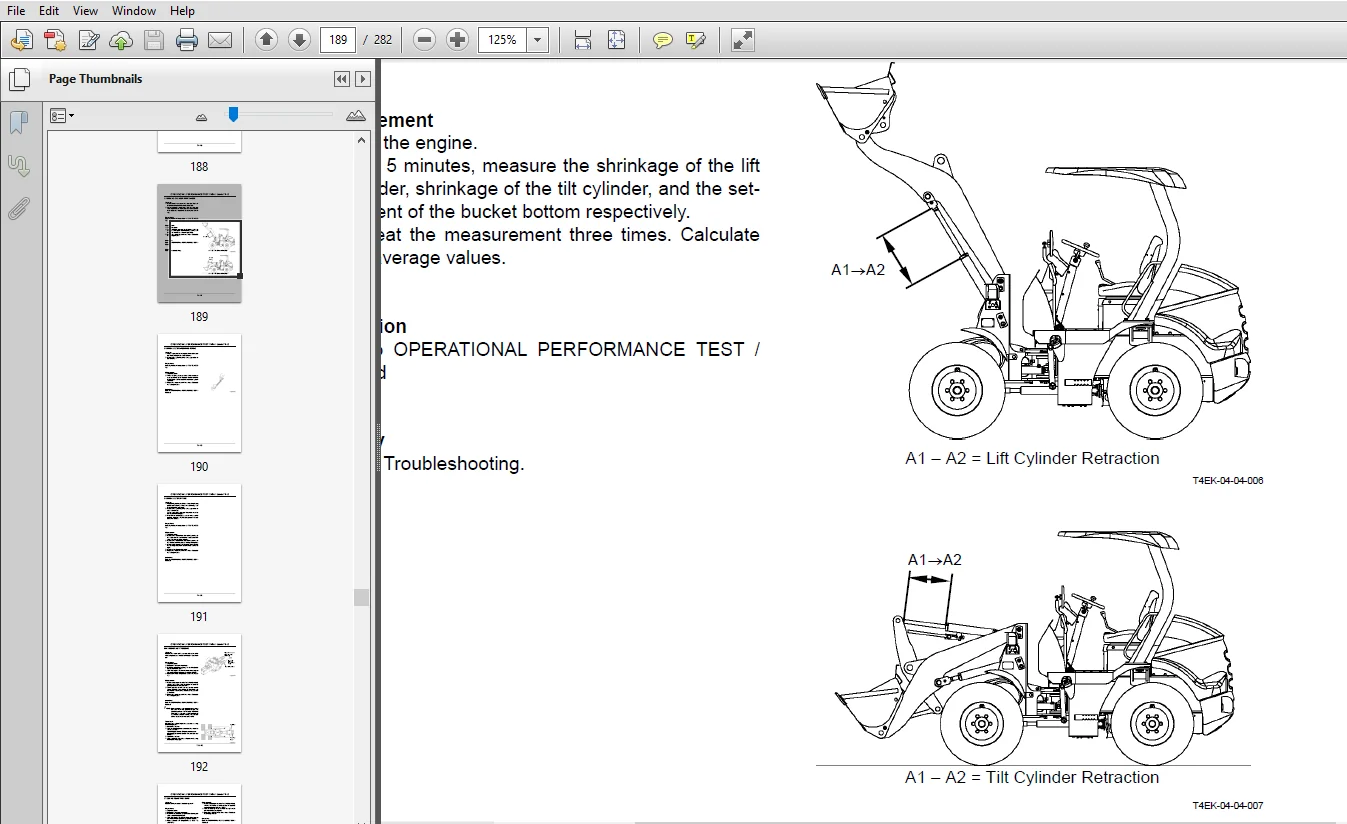Print the document using the printer icon
The width and height of the screenshot is (1347, 824).
coord(187,40)
